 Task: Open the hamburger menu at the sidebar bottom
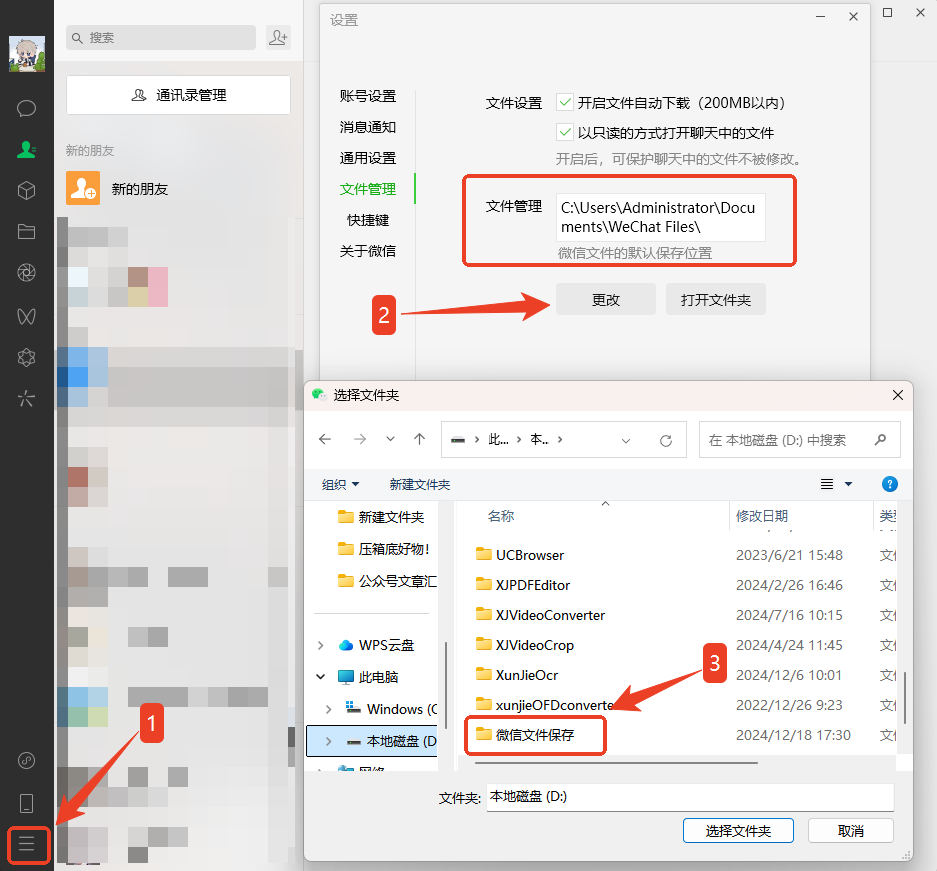pyautogui.click(x=26, y=844)
